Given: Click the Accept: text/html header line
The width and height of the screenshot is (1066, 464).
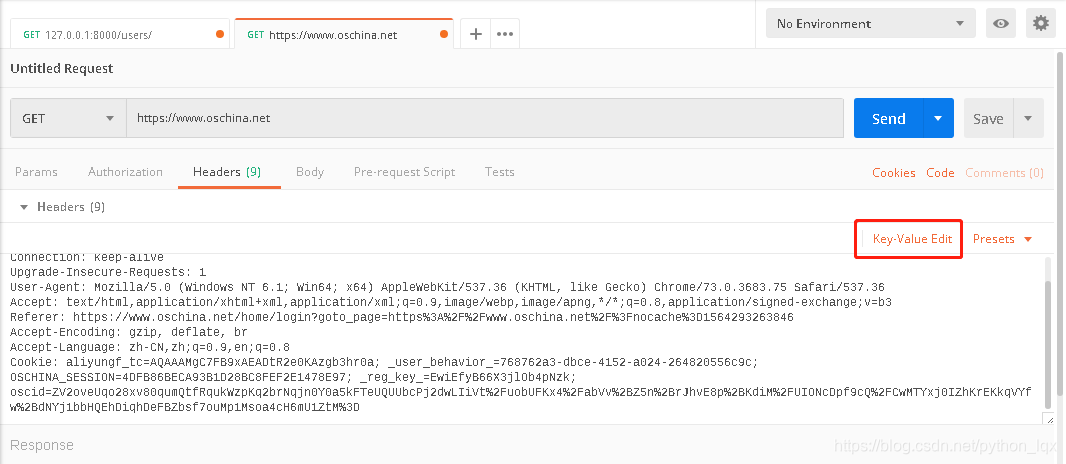Looking at the screenshot, I should point(451,302).
